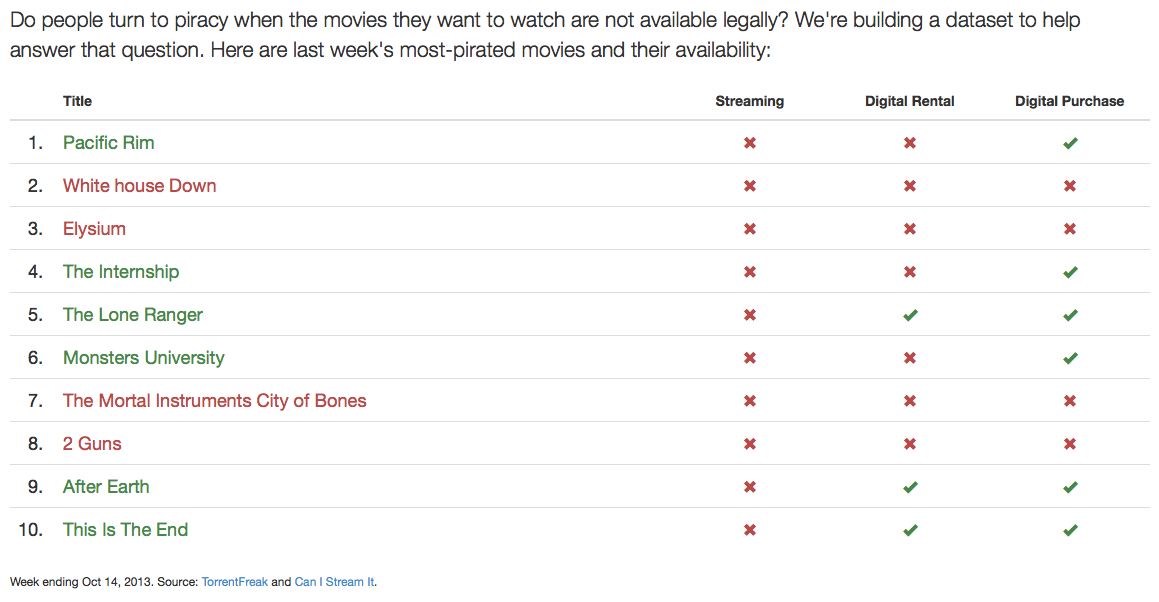This screenshot has width=1159, height=602.
Task: Click 2 Guns digital rental X icon
Action: point(910,444)
